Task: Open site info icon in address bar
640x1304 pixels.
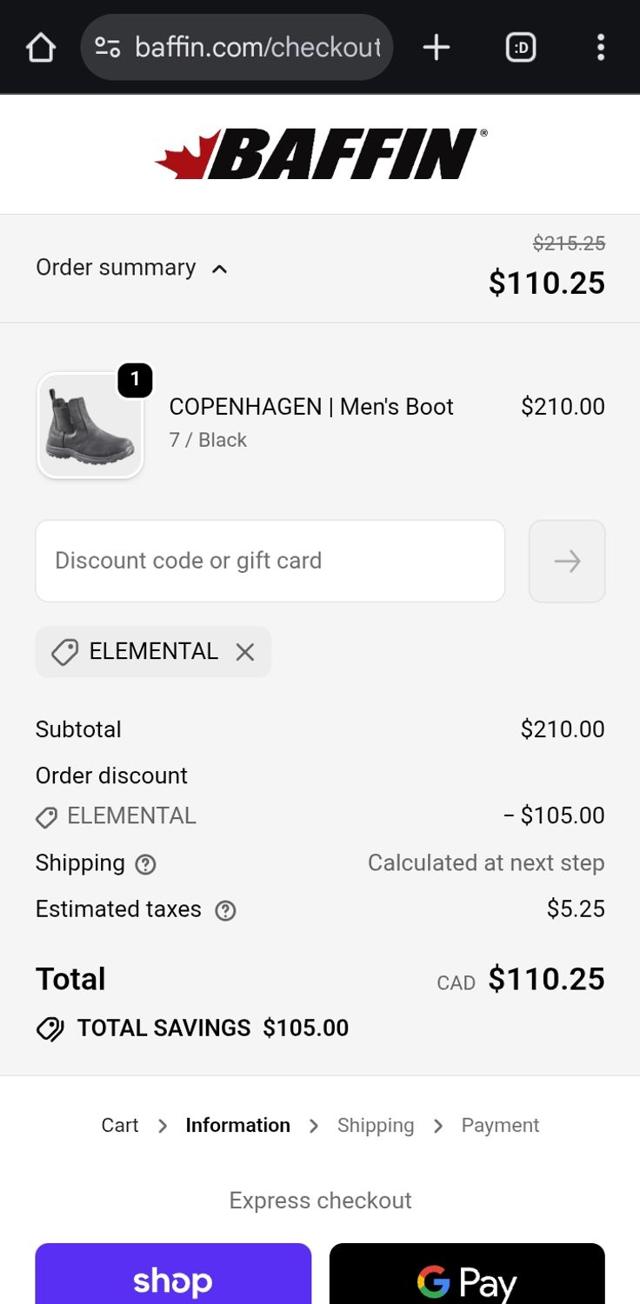Action: click(x=107, y=47)
